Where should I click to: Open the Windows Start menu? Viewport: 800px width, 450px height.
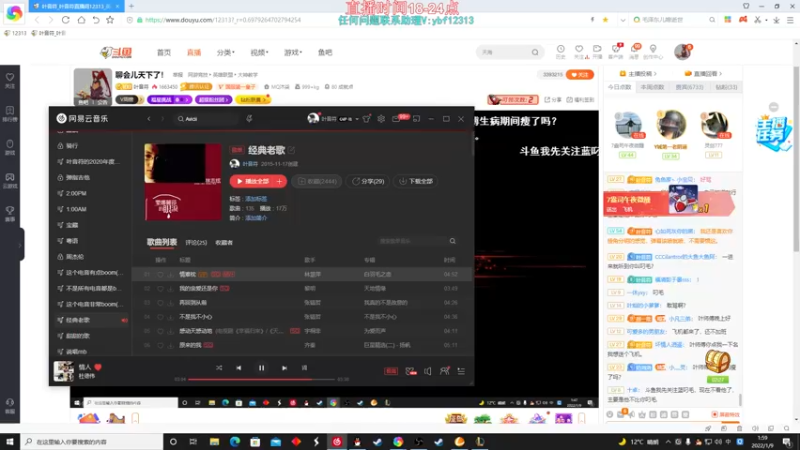(10, 442)
